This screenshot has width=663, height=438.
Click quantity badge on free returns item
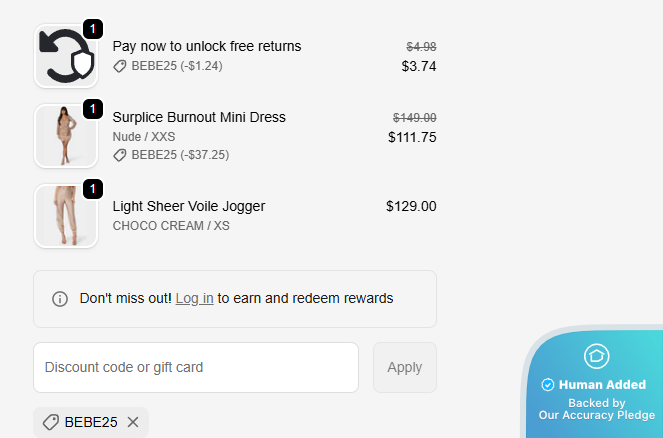tap(93, 29)
